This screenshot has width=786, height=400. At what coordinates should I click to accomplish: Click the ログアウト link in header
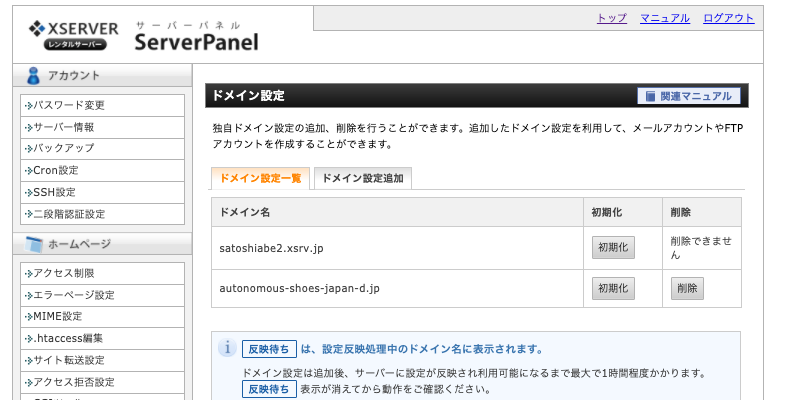(728, 18)
